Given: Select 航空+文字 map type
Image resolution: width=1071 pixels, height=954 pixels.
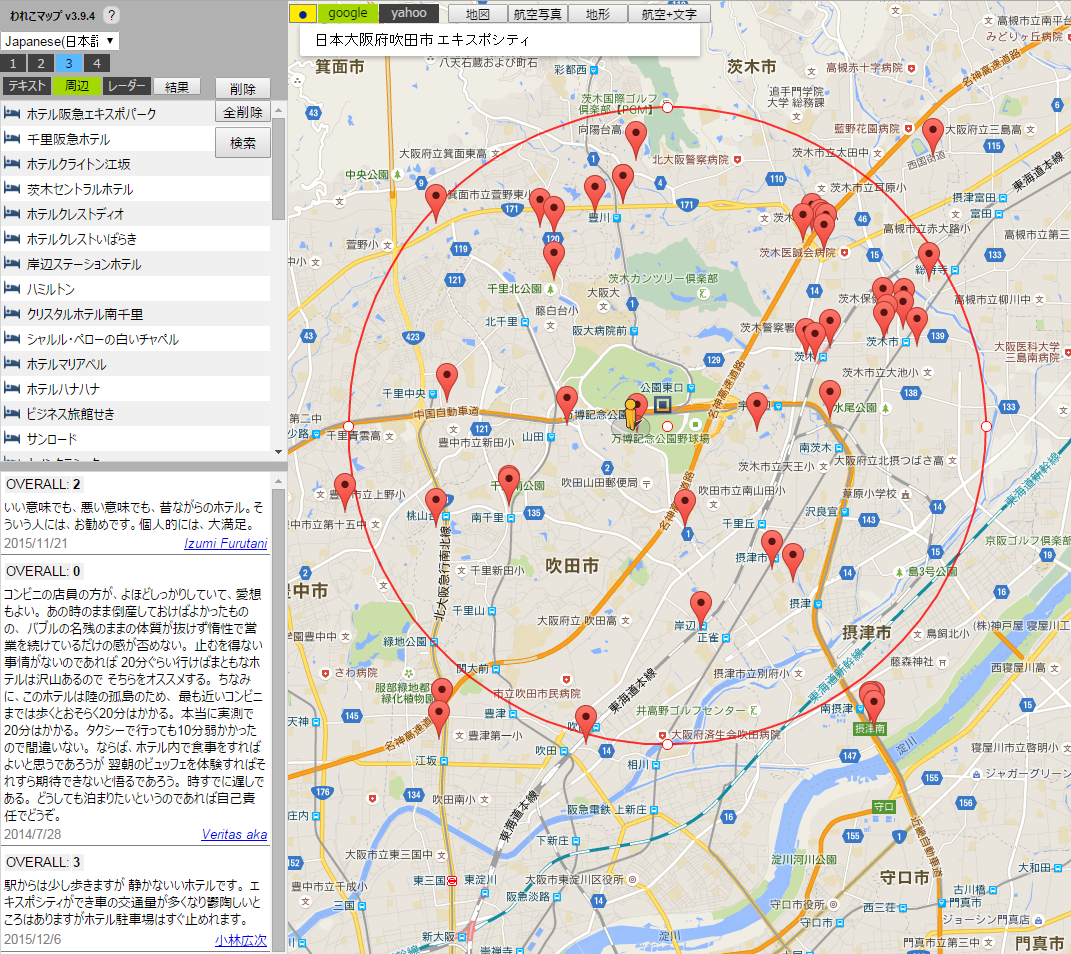Looking at the screenshot, I should tap(669, 14).
